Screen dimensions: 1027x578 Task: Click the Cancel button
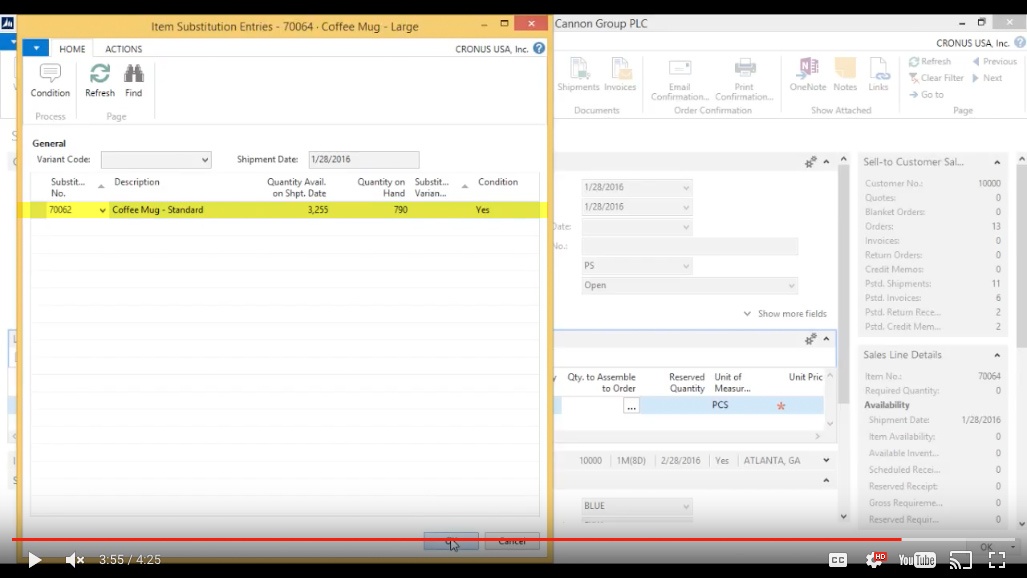(511, 541)
